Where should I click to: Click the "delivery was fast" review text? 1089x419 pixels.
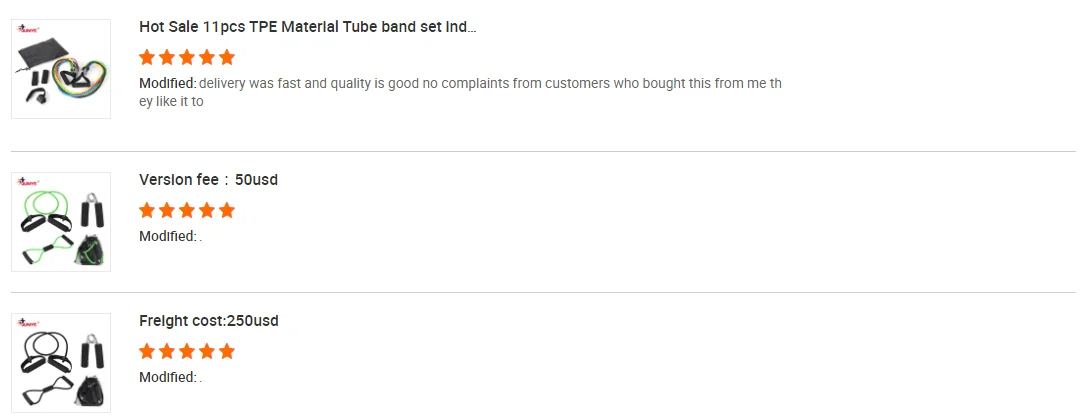point(490,84)
